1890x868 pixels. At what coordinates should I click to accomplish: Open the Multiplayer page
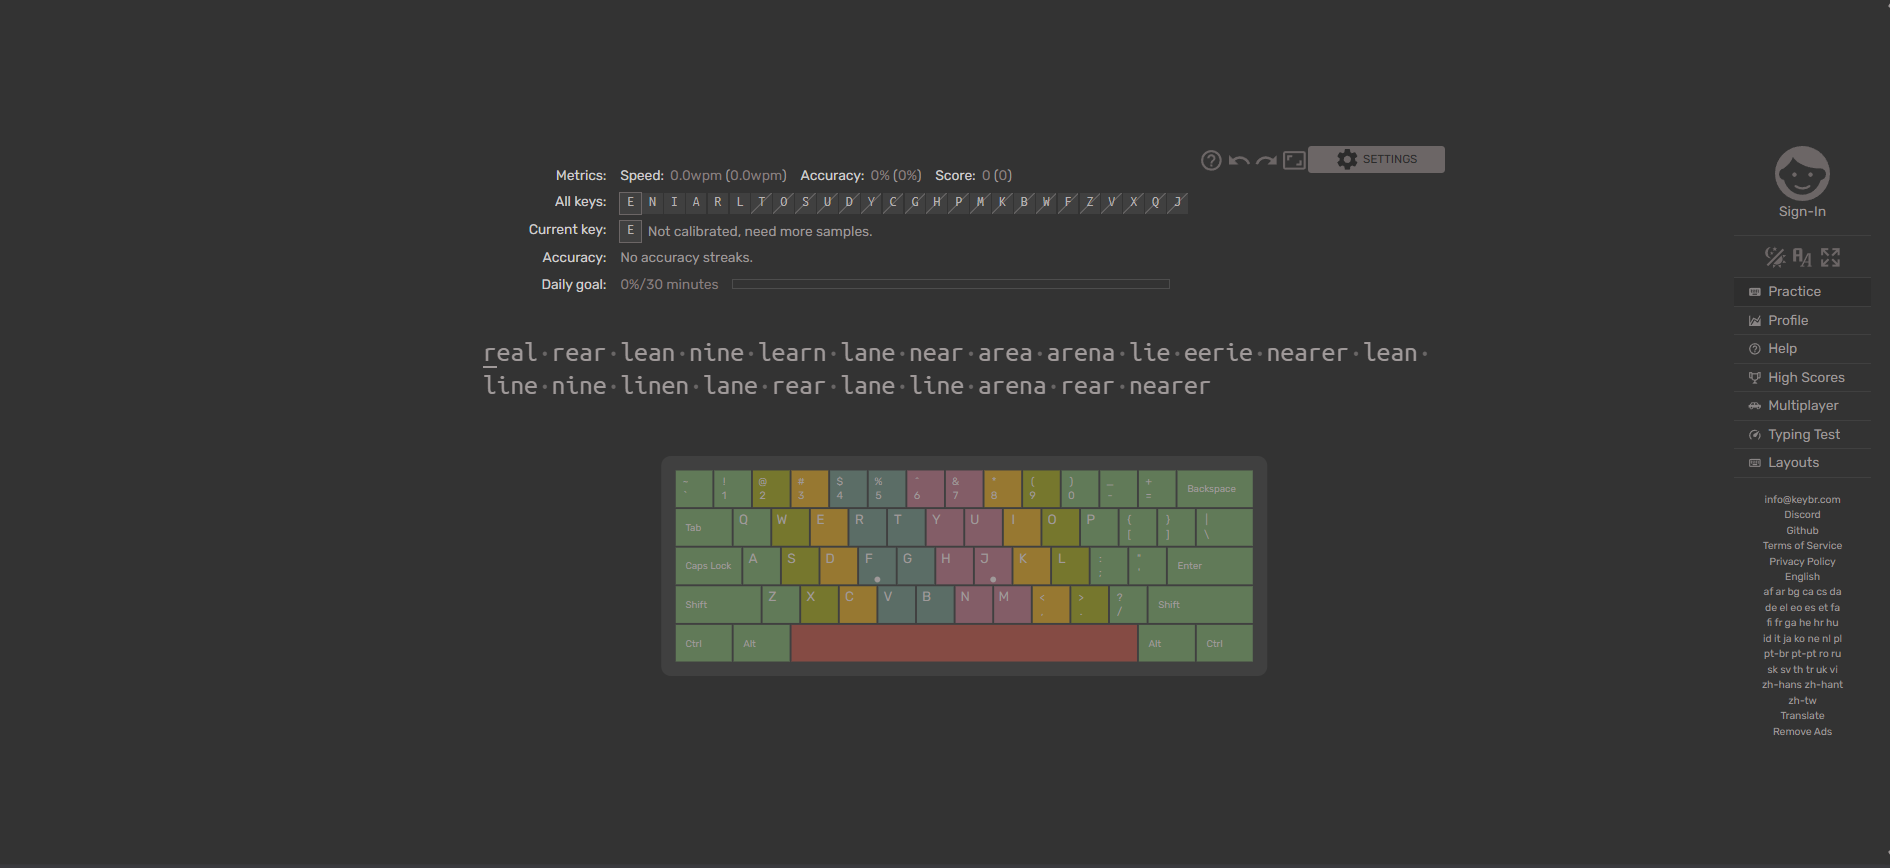pos(1803,406)
